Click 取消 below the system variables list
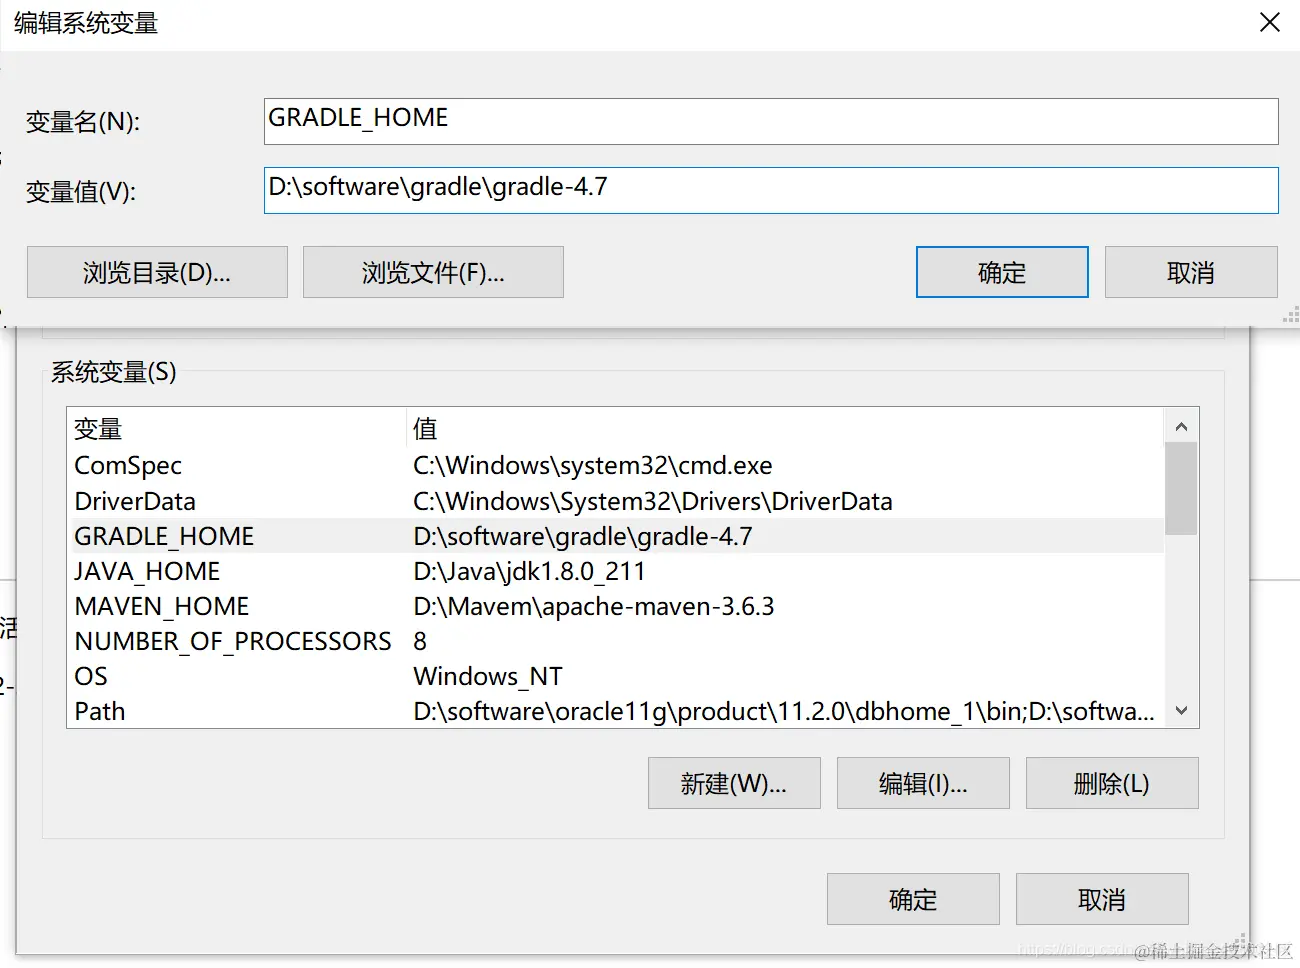The width and height of the screenshot is (1300, 968). click(1102, 899)
